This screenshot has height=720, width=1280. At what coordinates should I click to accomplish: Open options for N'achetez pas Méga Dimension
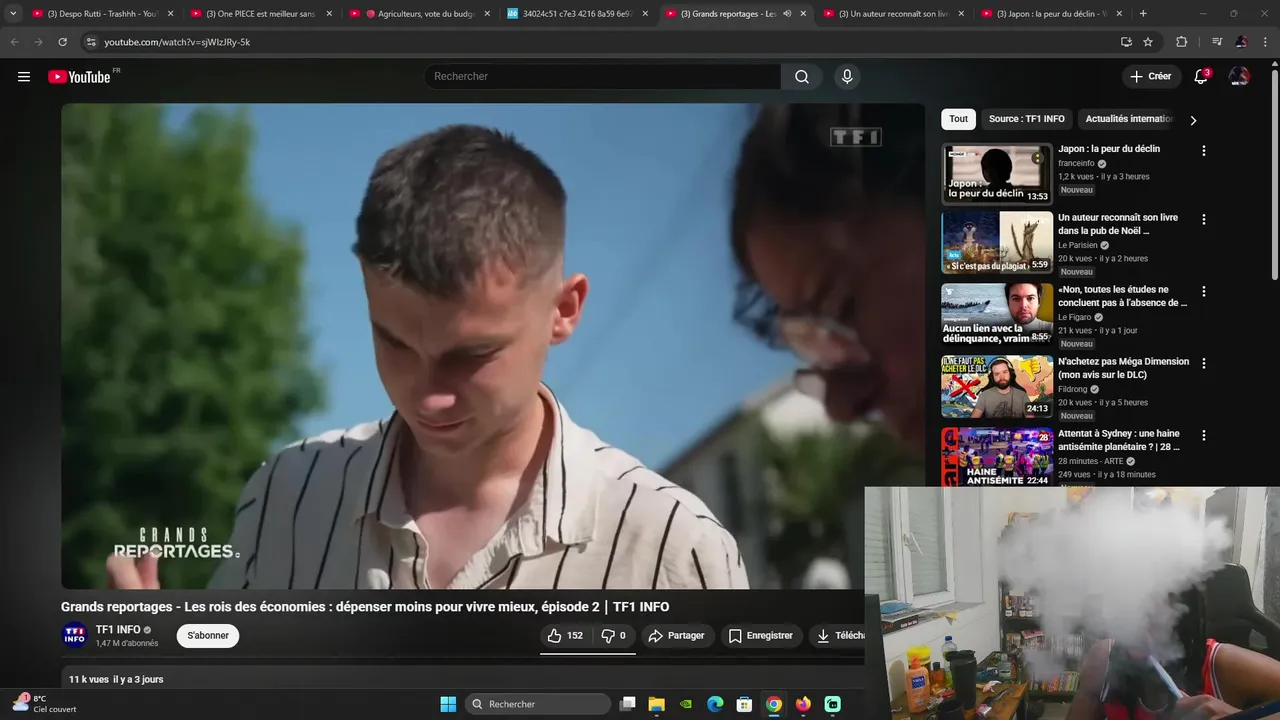click(x=1204, y=363)
